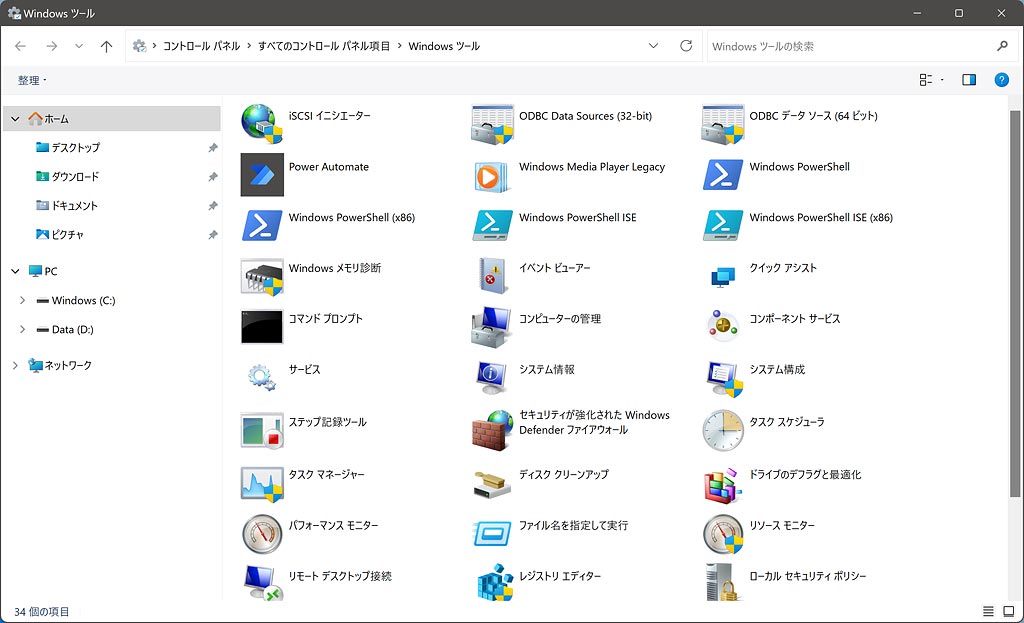Open the タスク マネージャー icon
Screen dimensions: 1024x623
262,484
